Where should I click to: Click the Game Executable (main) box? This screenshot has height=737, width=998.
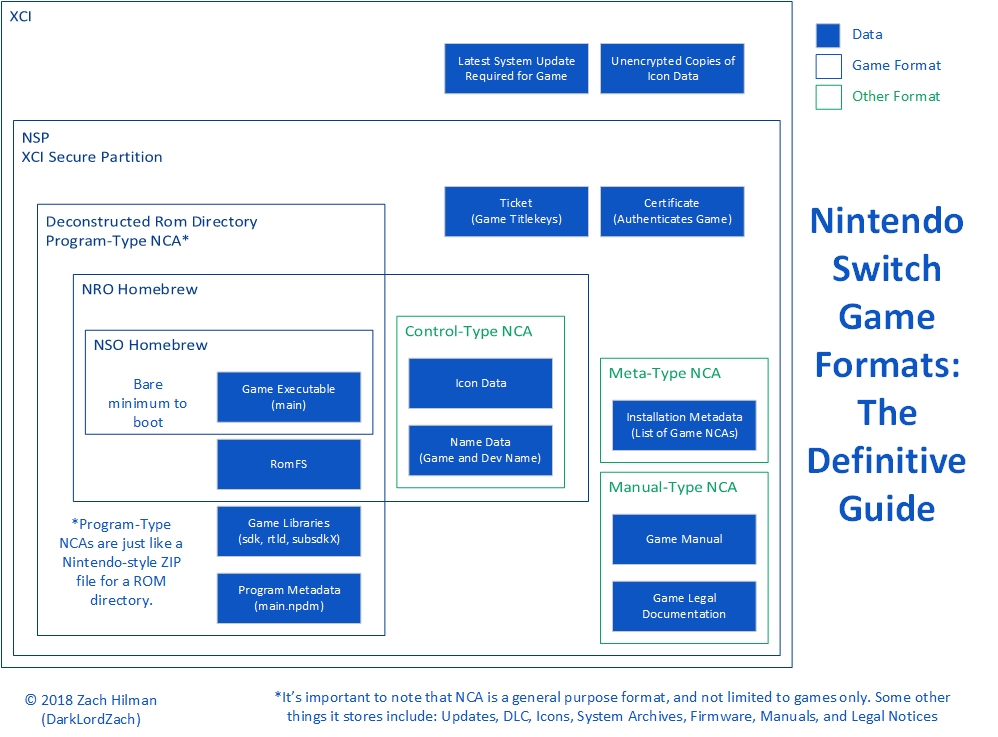[x=288, y=397]
